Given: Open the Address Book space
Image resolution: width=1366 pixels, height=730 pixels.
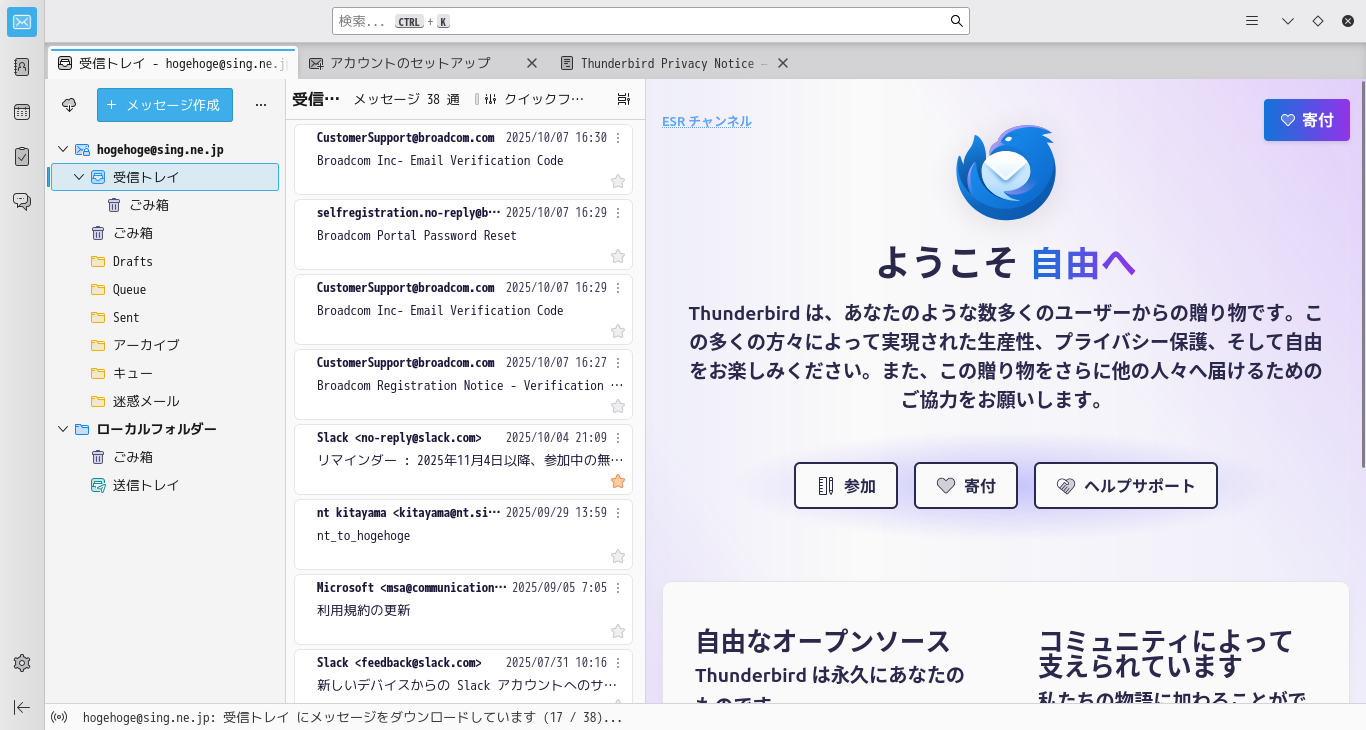Looking at the screenshot, I should click(22, 67).
